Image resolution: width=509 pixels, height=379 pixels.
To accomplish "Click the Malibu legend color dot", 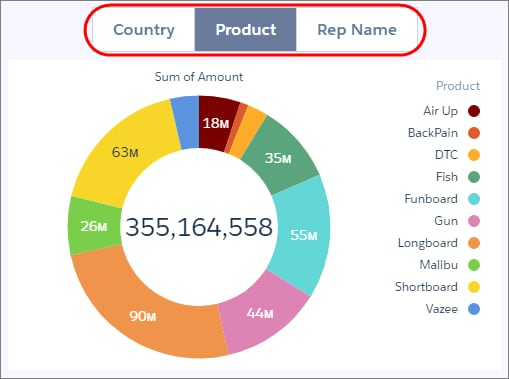I will pos(474,265).
